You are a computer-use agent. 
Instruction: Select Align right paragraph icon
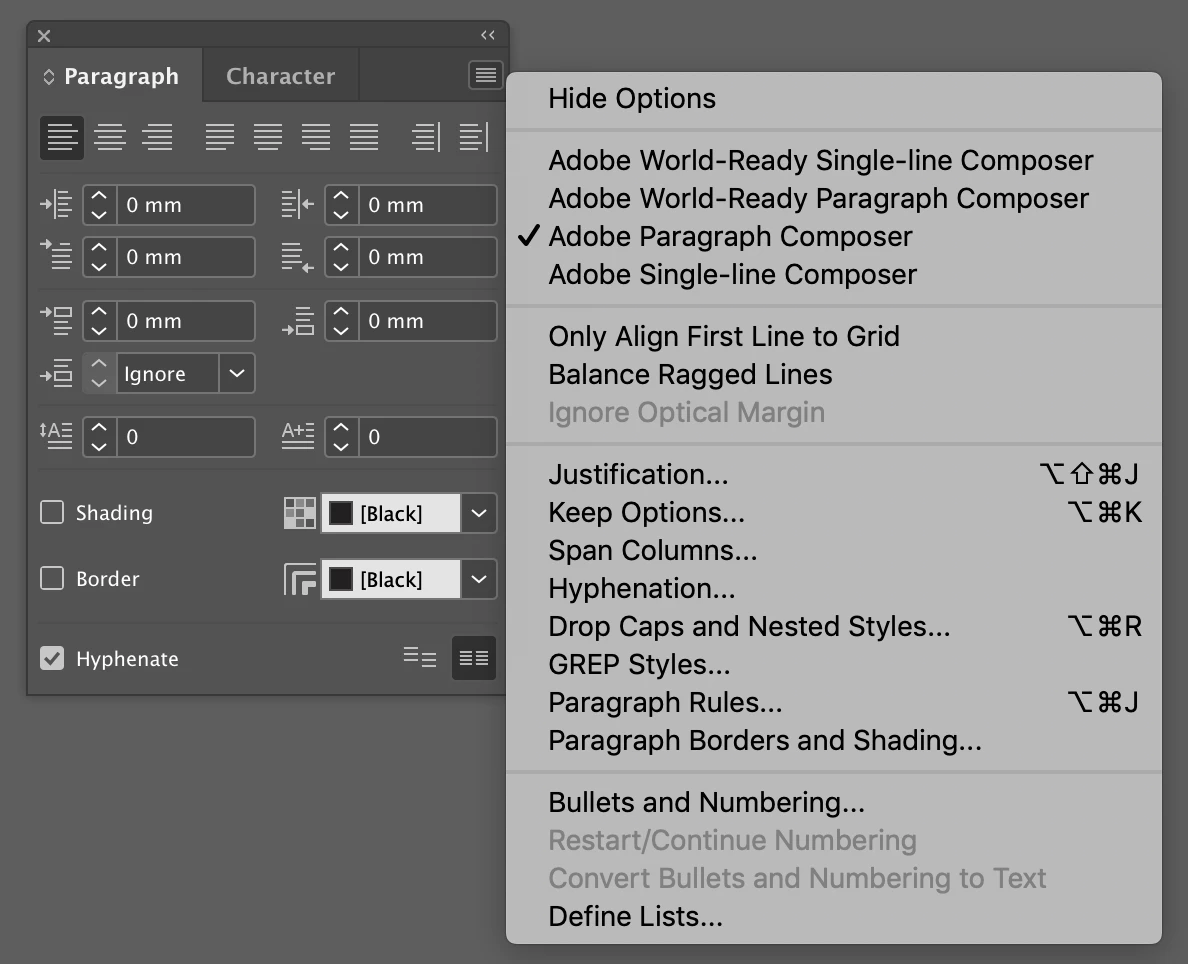[x=157, y=137]
